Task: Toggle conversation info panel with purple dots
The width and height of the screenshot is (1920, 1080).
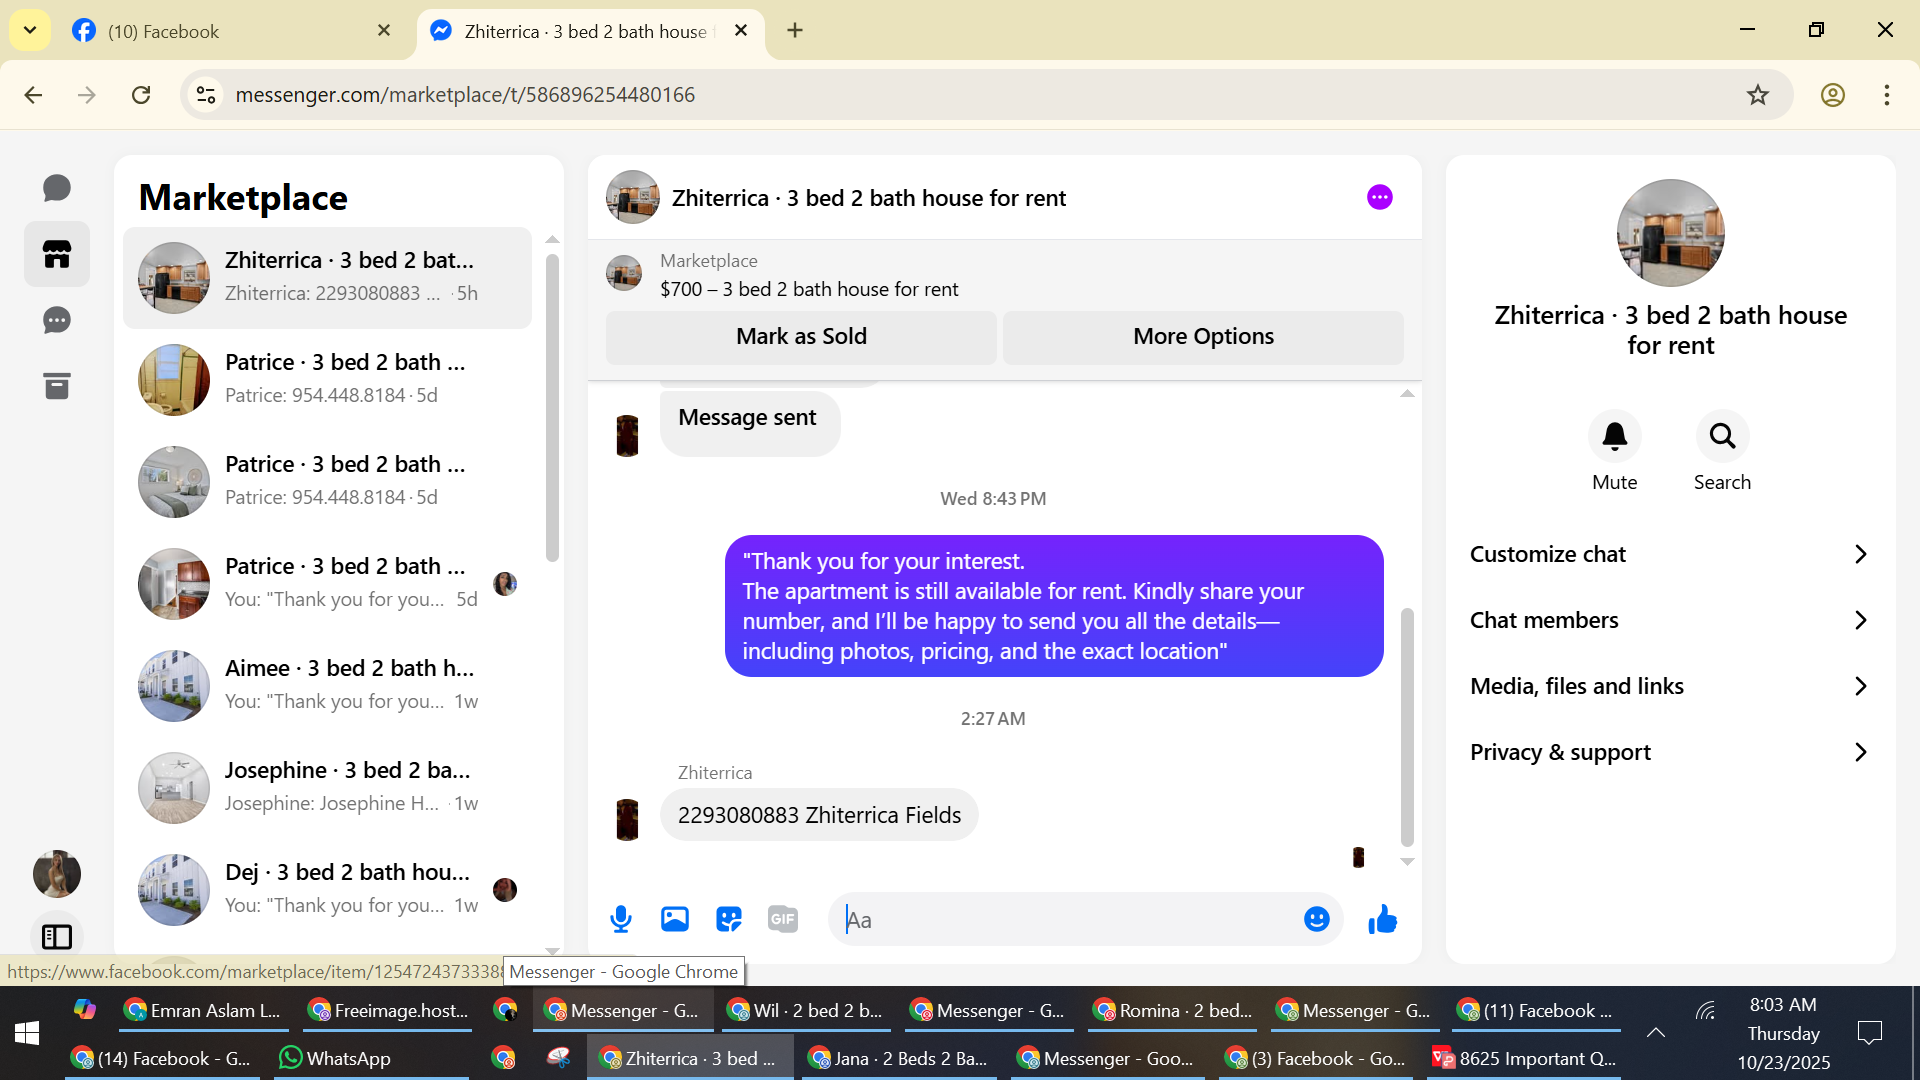Action: [x=1379, y=197]
